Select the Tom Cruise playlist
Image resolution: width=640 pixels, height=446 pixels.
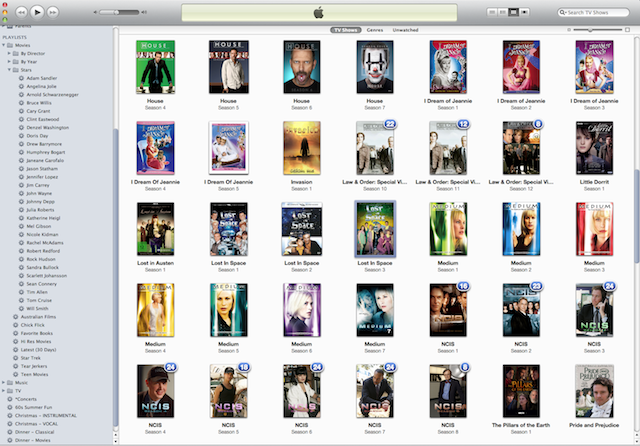(39, 300)
